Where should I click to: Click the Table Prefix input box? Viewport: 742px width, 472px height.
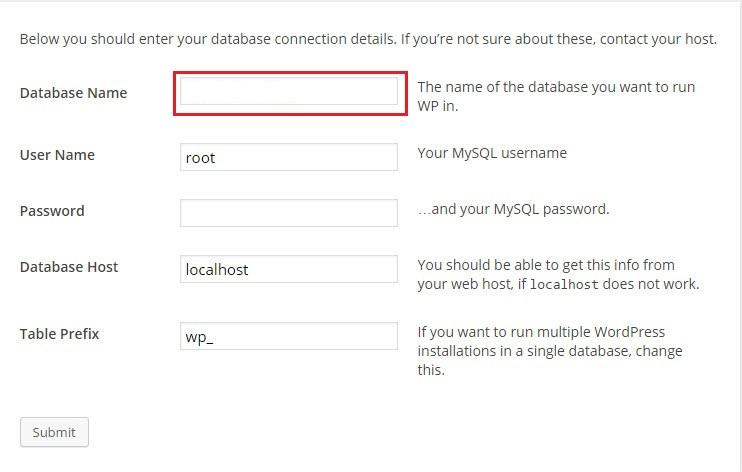coord(289,336)
